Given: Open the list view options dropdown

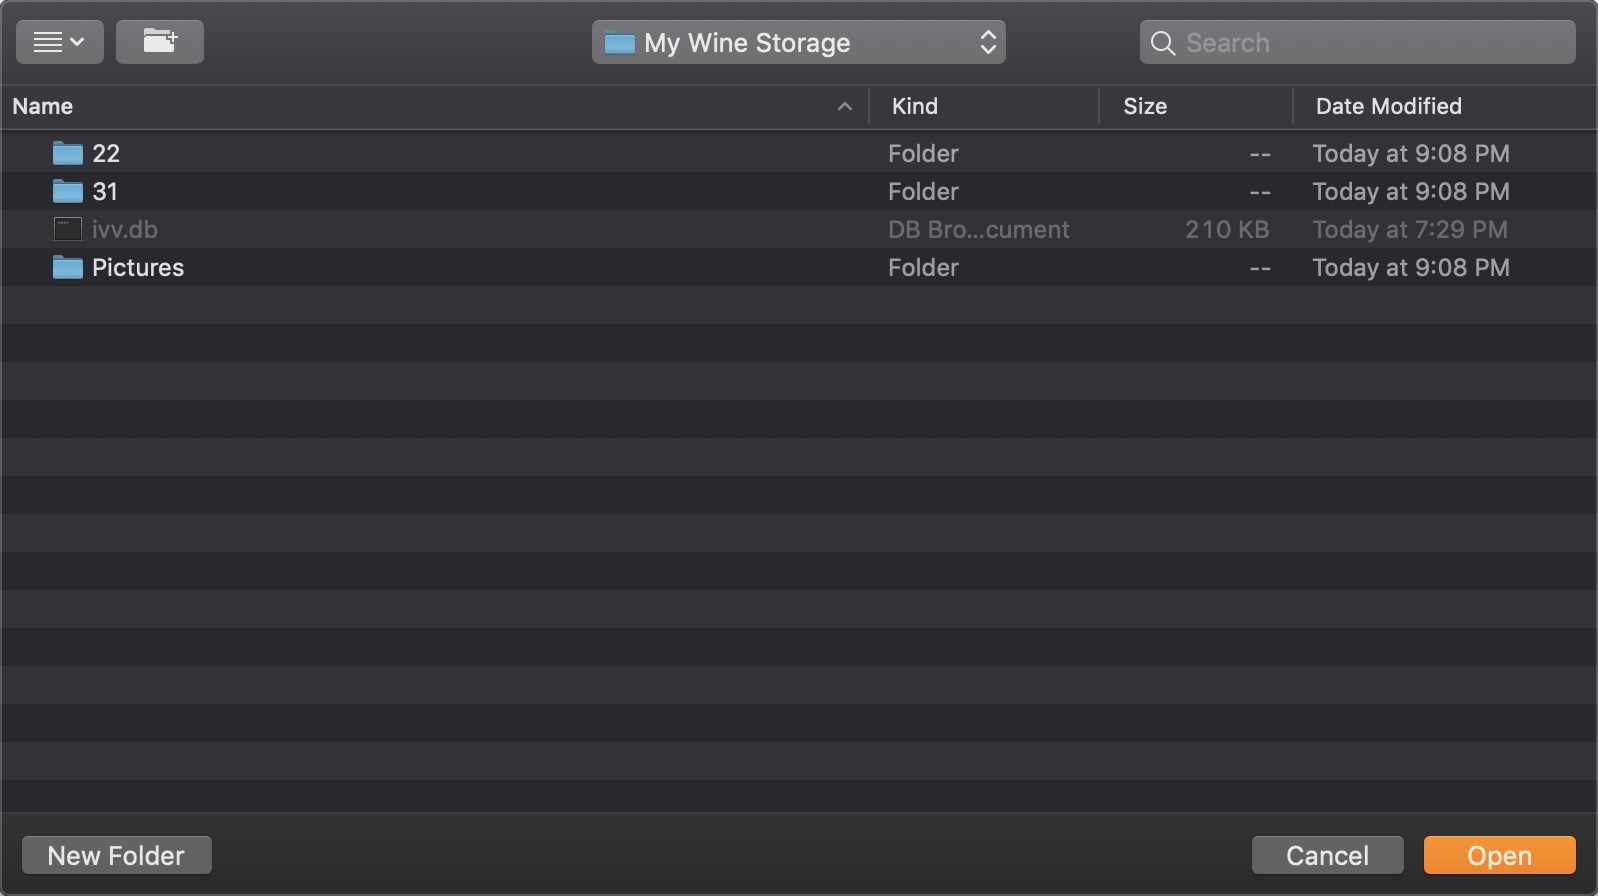Looking at the screenshot, I should click(x=59, y=42).
